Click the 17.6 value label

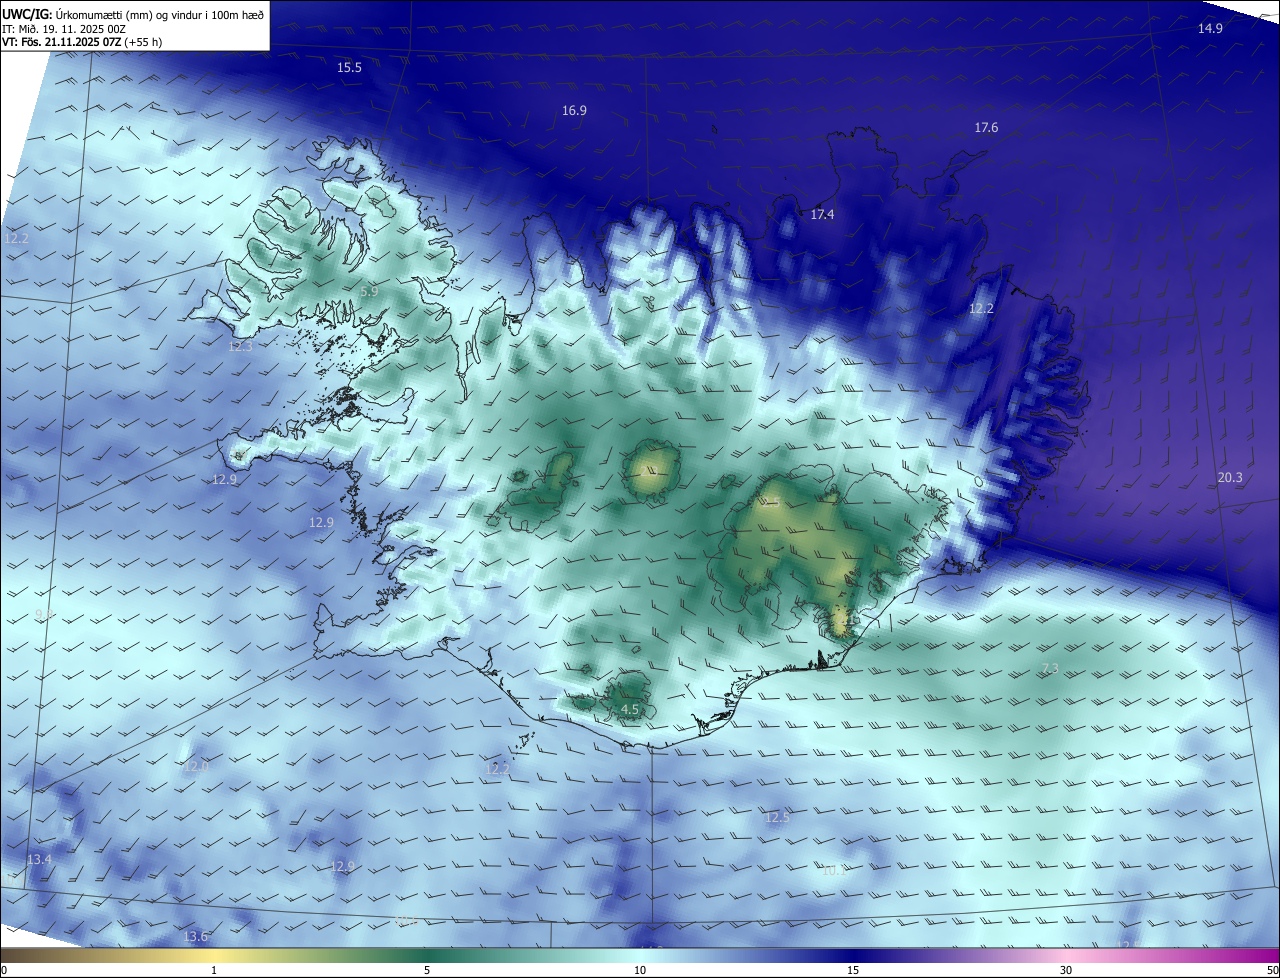pos(986,127)
